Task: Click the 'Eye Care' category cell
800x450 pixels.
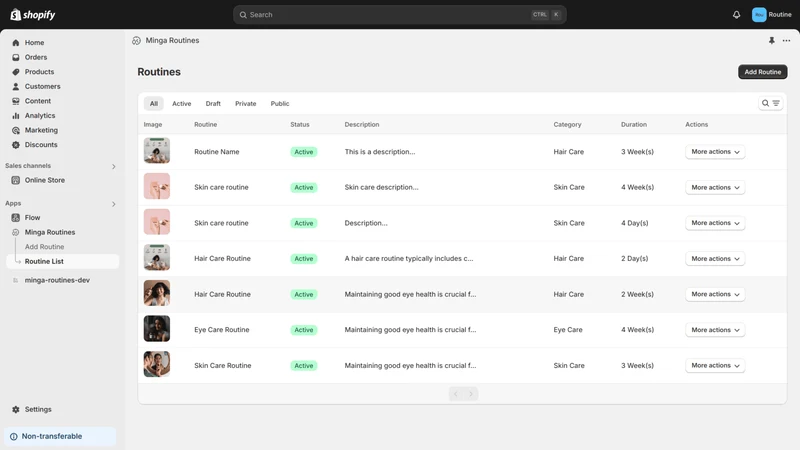Action: pos(567,330)
